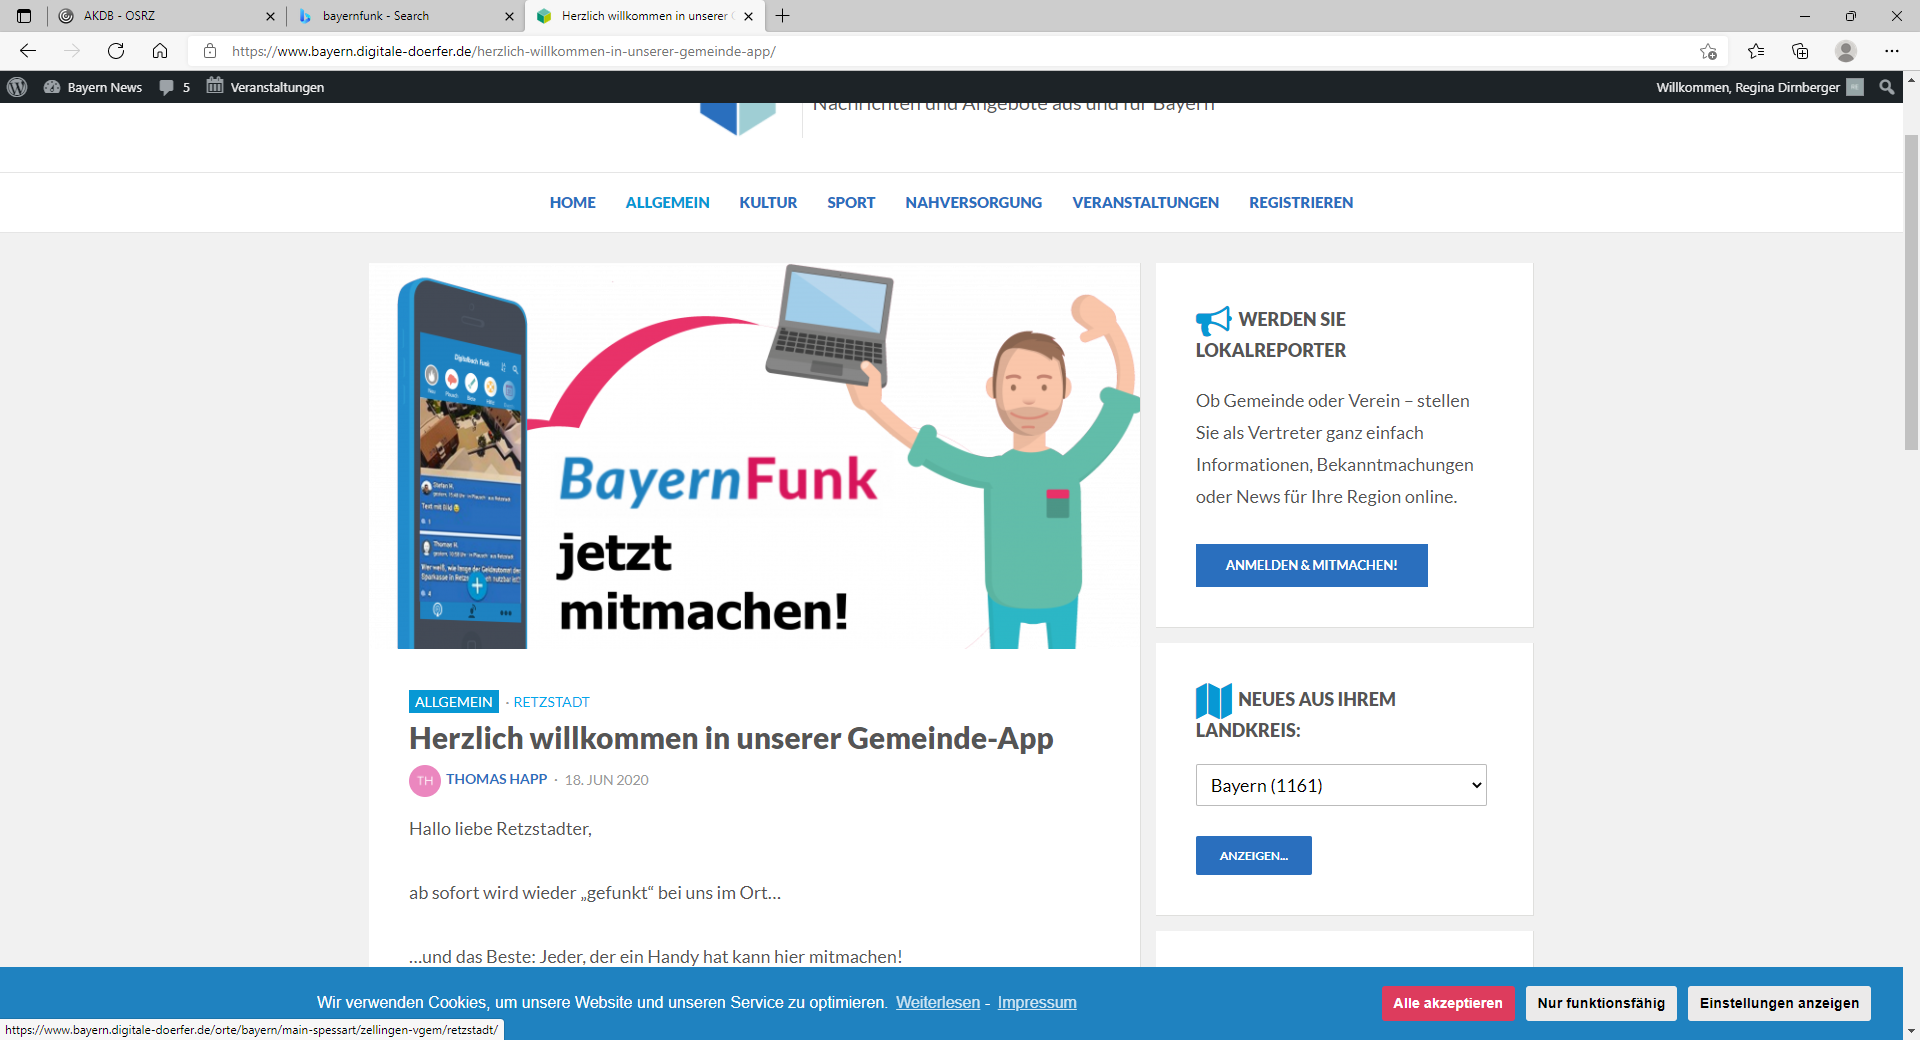Follow the Weiterlesen cookie link

[x=938, y=1002]
